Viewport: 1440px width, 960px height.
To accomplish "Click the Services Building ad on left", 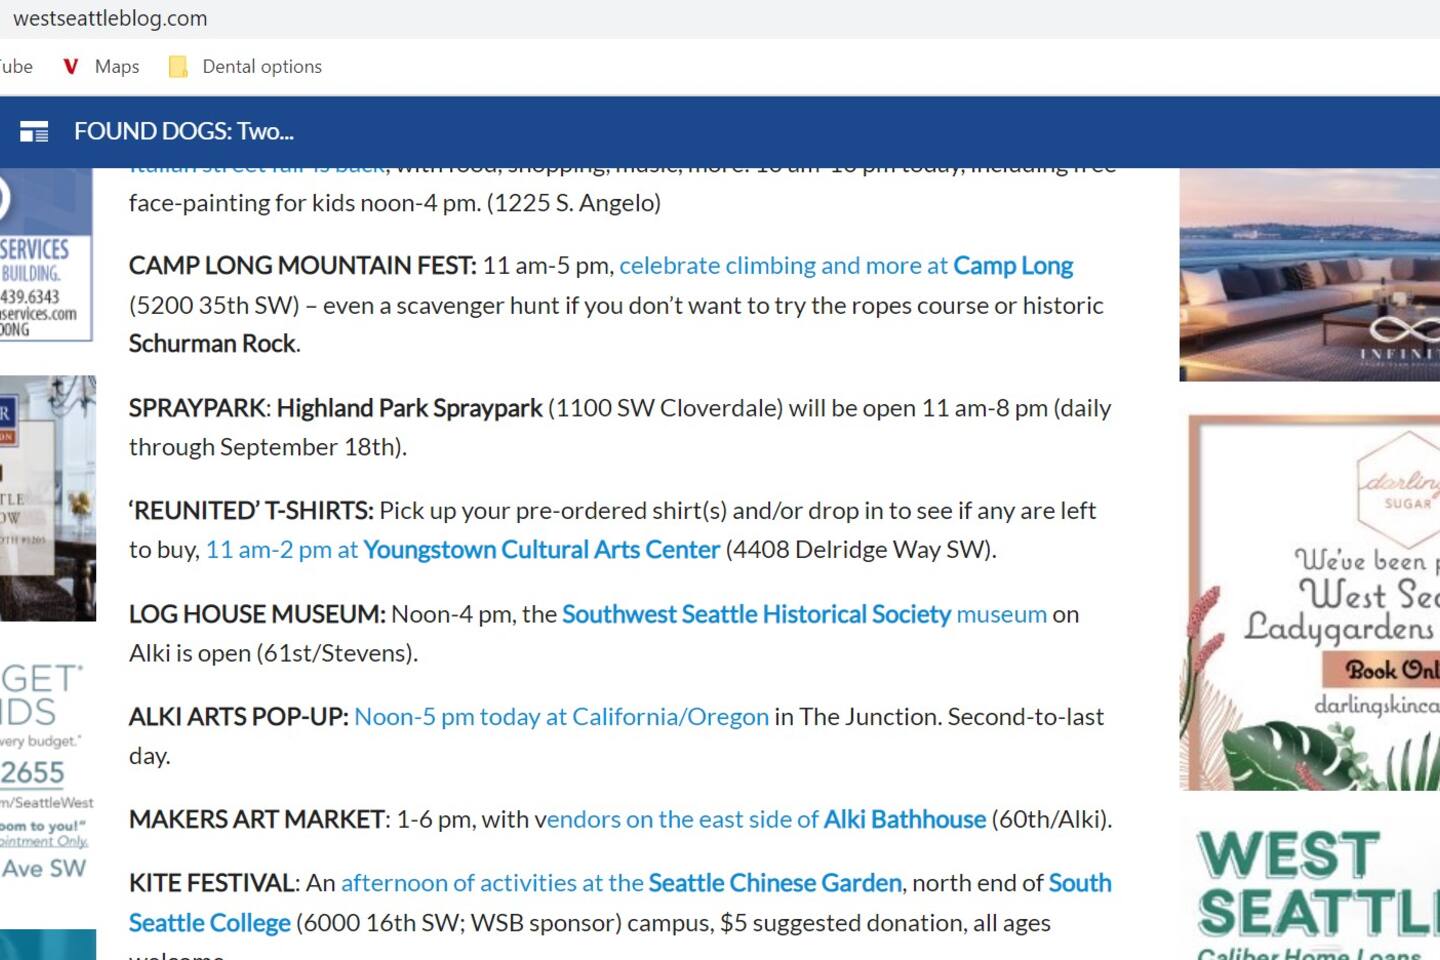I will (45, 256).
